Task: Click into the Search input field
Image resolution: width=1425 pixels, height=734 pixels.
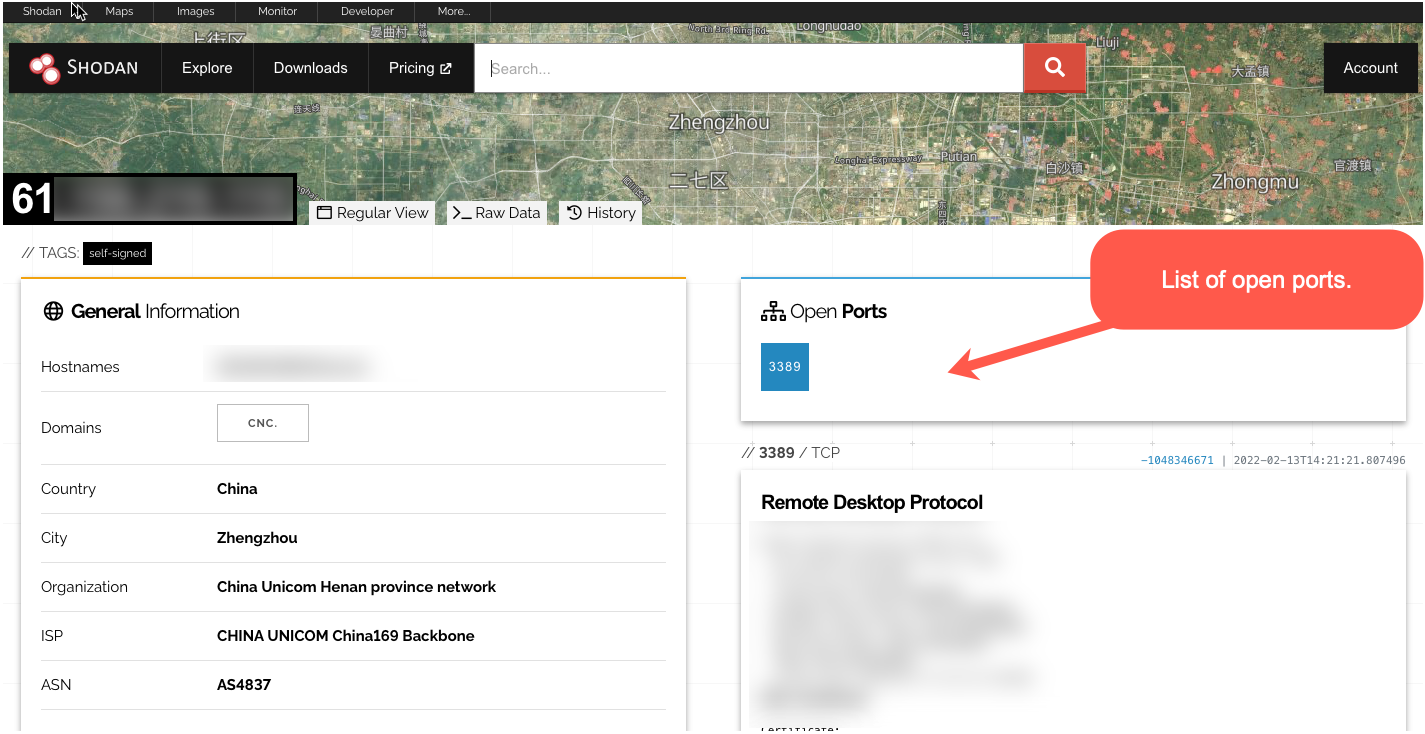Action: pyautogui.click(x=748, y=69)
